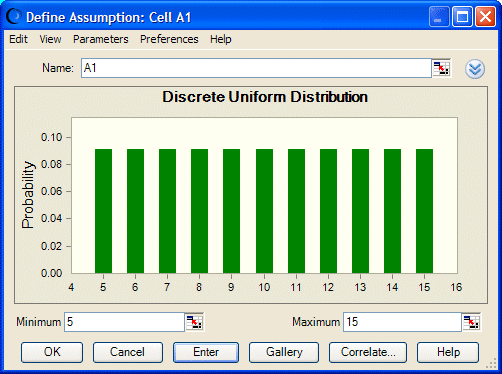The image size is (502, 374).
Task: Click the Discrete Uniform Distribution chart title
Action: point(265,97)
